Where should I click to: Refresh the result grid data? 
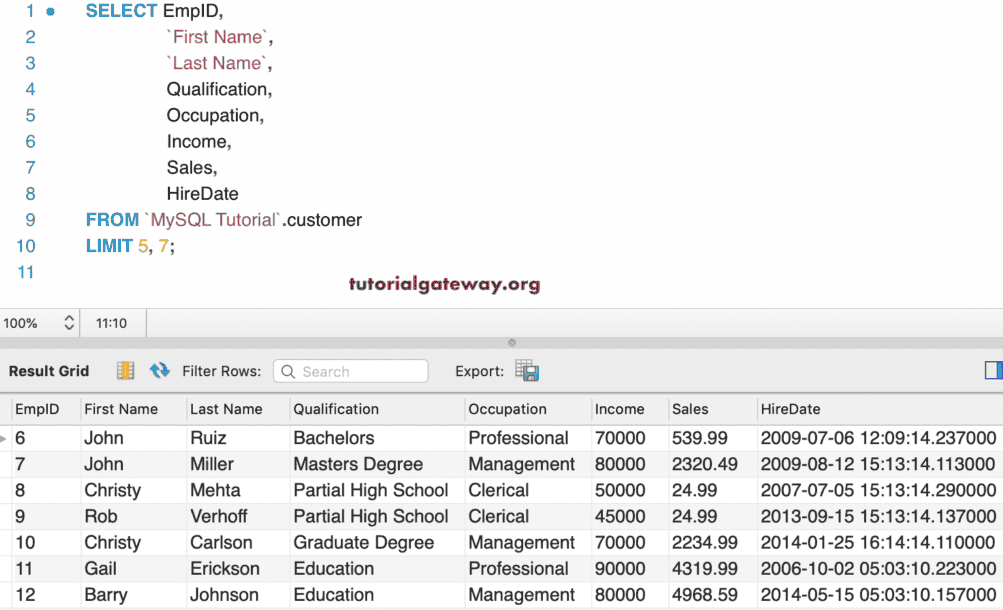click(x=159, y=371)
